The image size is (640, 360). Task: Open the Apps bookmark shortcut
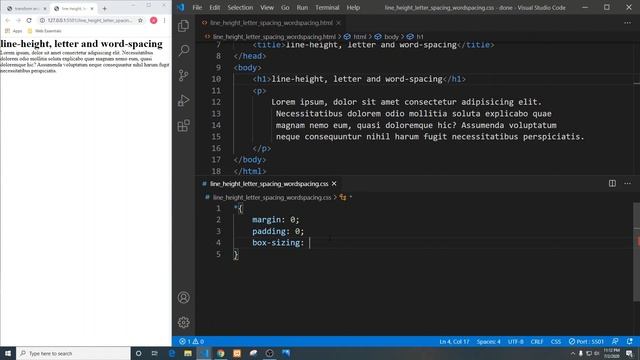[13, 31]
